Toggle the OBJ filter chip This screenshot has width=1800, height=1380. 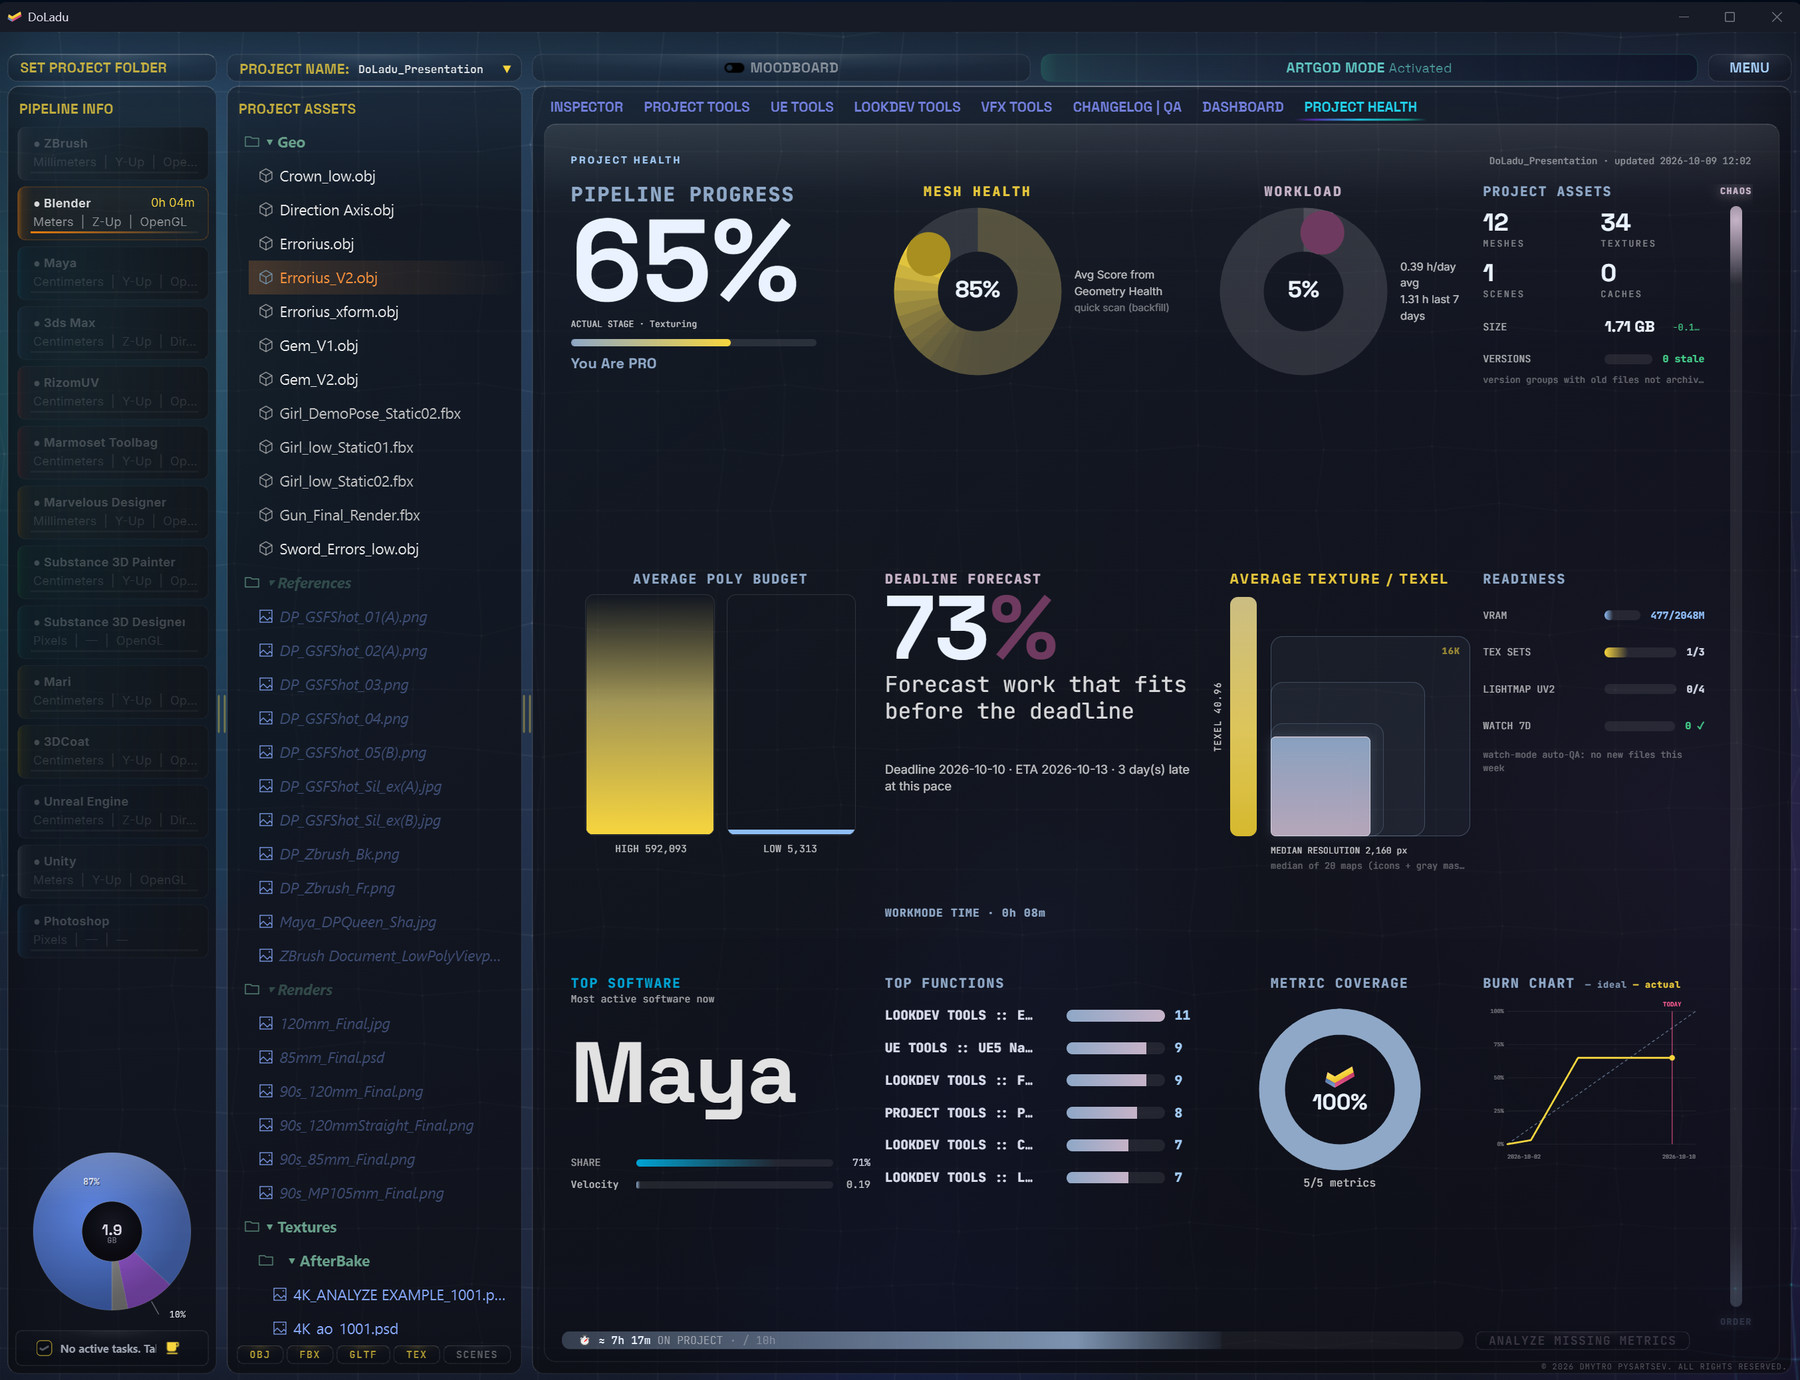tap(260, 1355)
